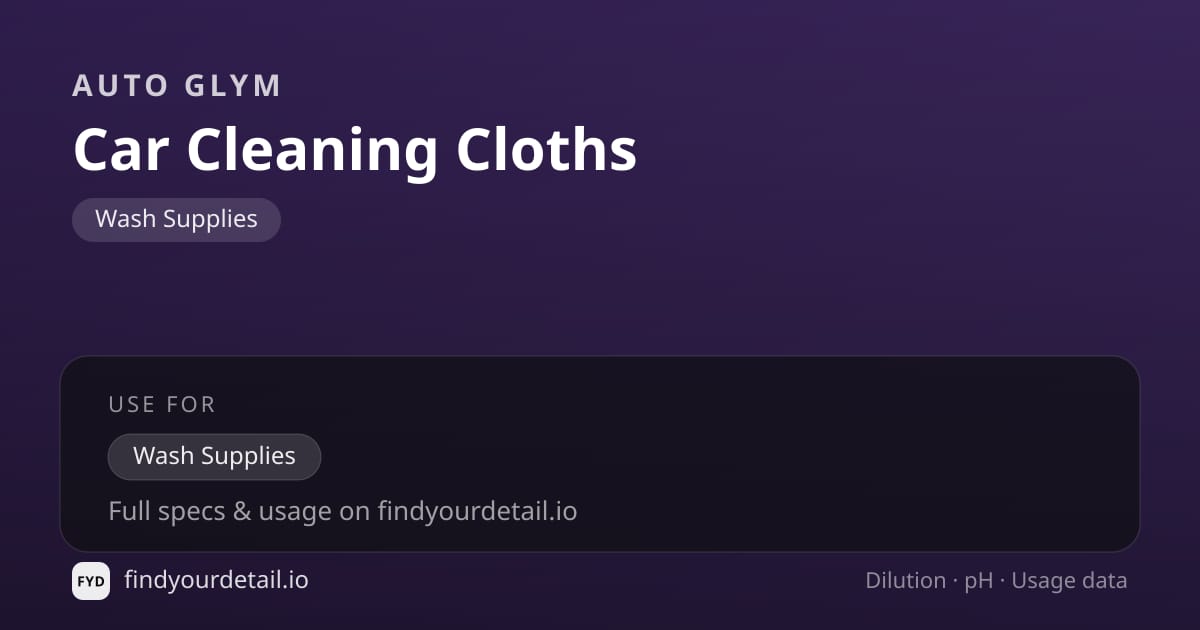Image resolution: width=1200 pixels, height=630 pixels.
Task: Click the word FOR in section heading
Action: tap(191, 404)
